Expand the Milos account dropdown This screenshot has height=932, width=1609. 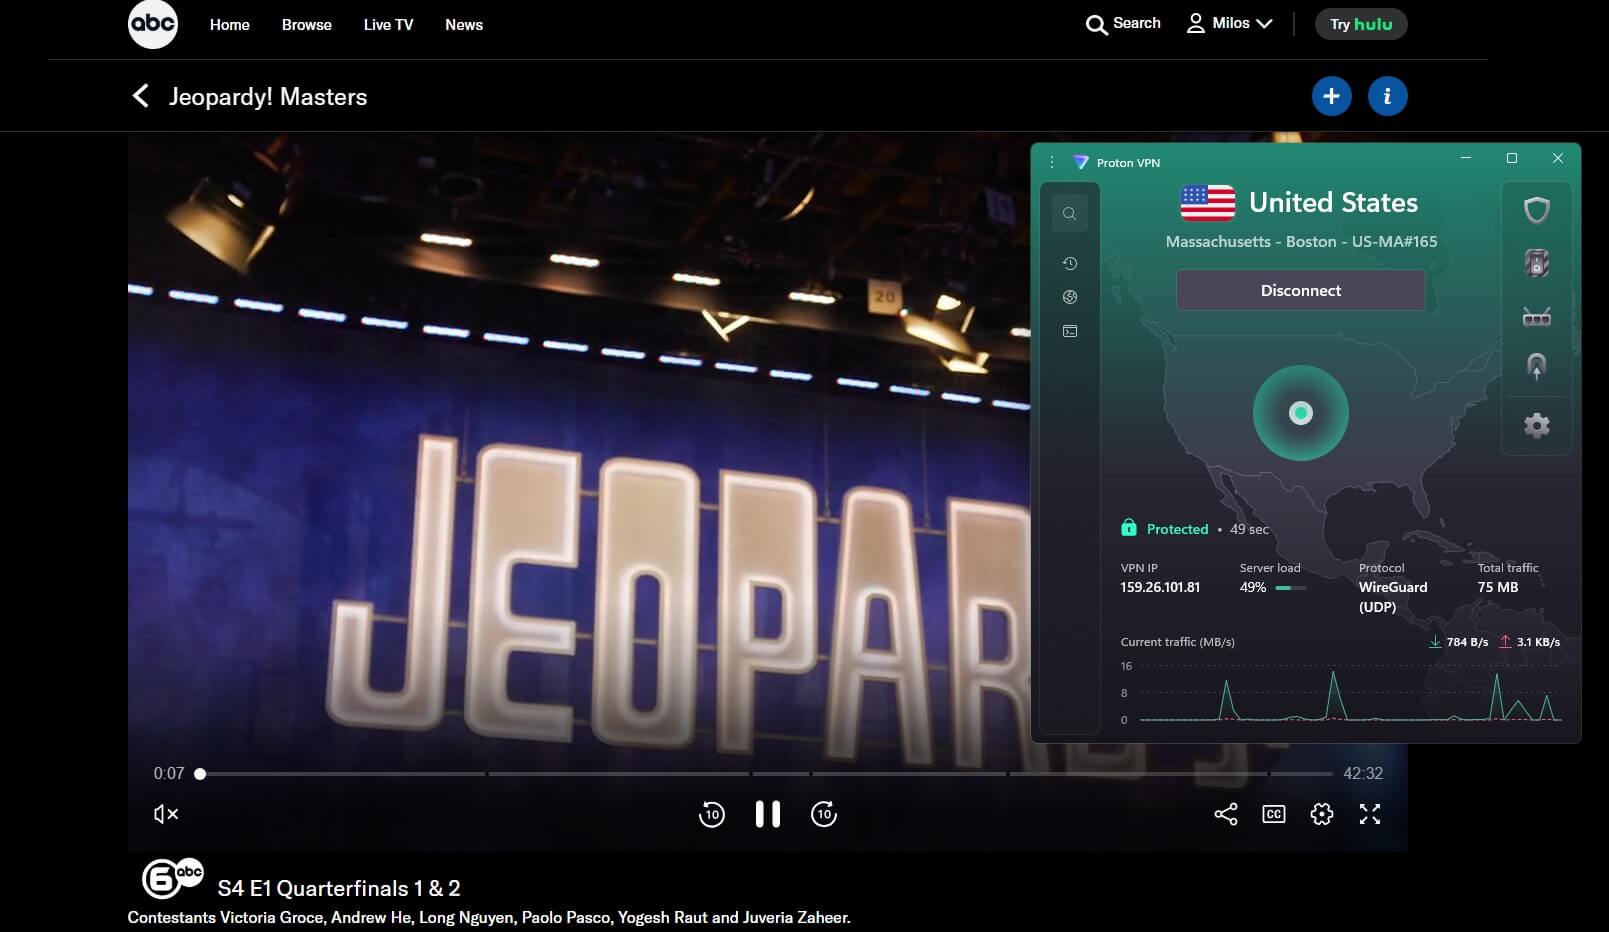point(1229,23)
